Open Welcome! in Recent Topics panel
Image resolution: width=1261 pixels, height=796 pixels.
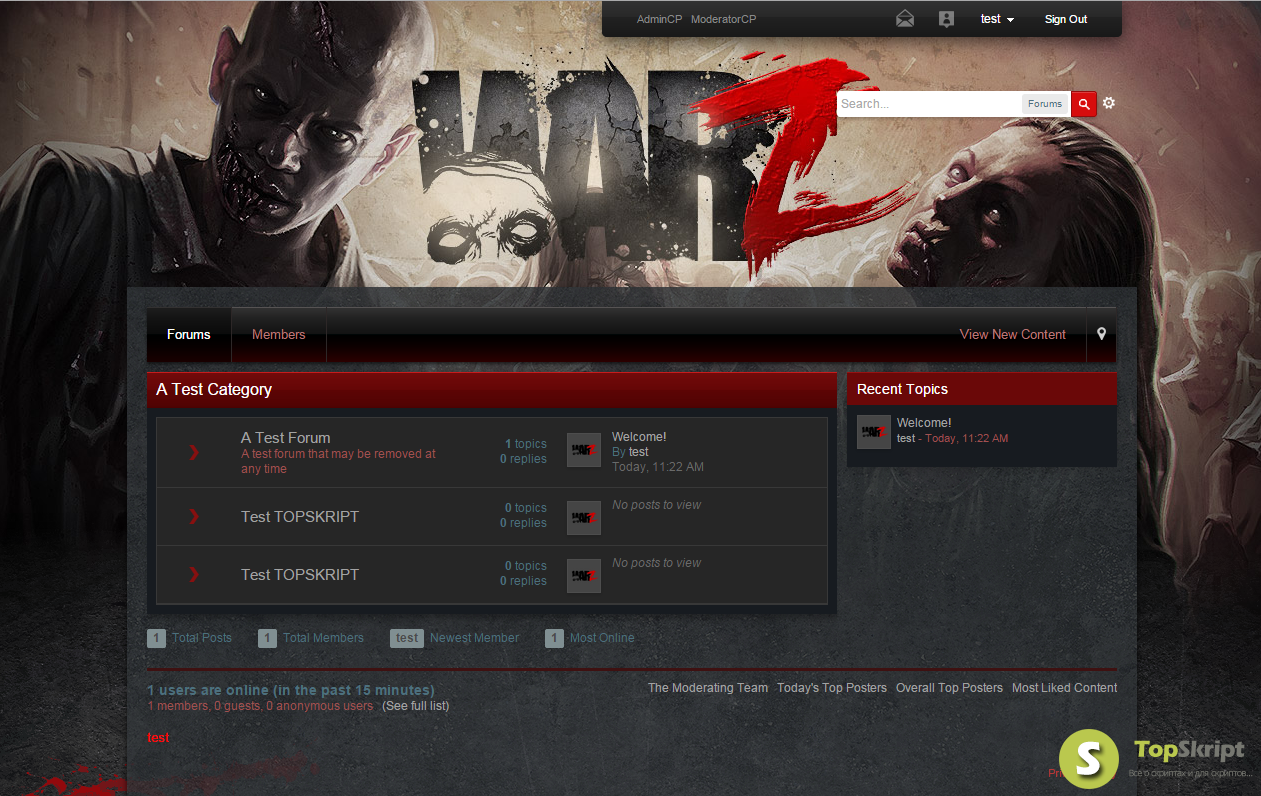pos(924,423)
